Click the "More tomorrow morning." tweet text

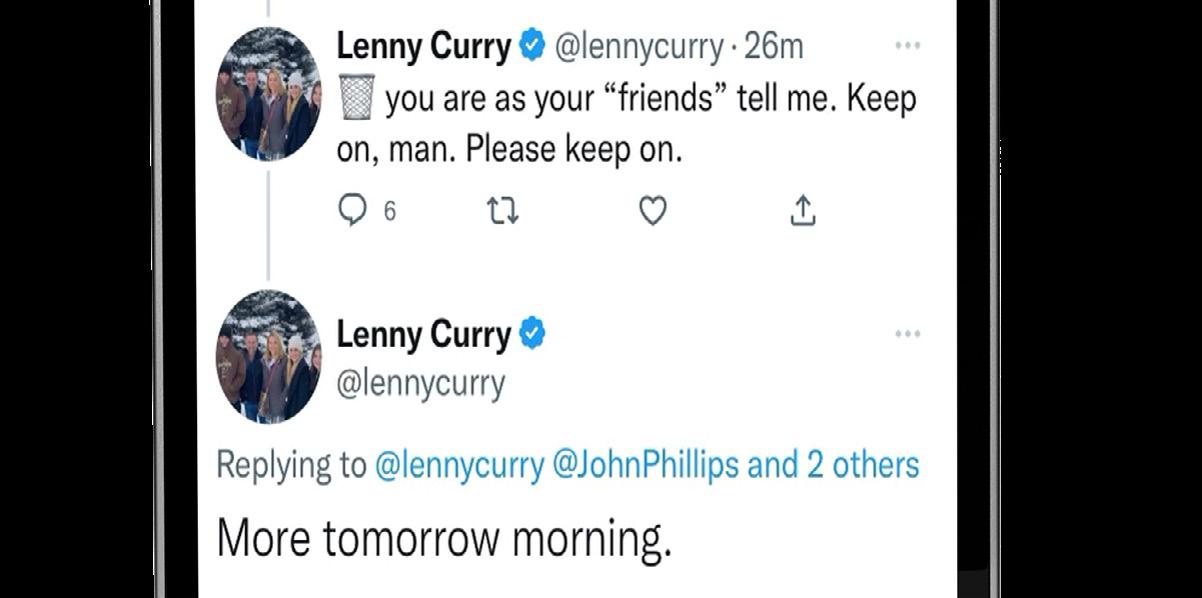tap(444, 538)
